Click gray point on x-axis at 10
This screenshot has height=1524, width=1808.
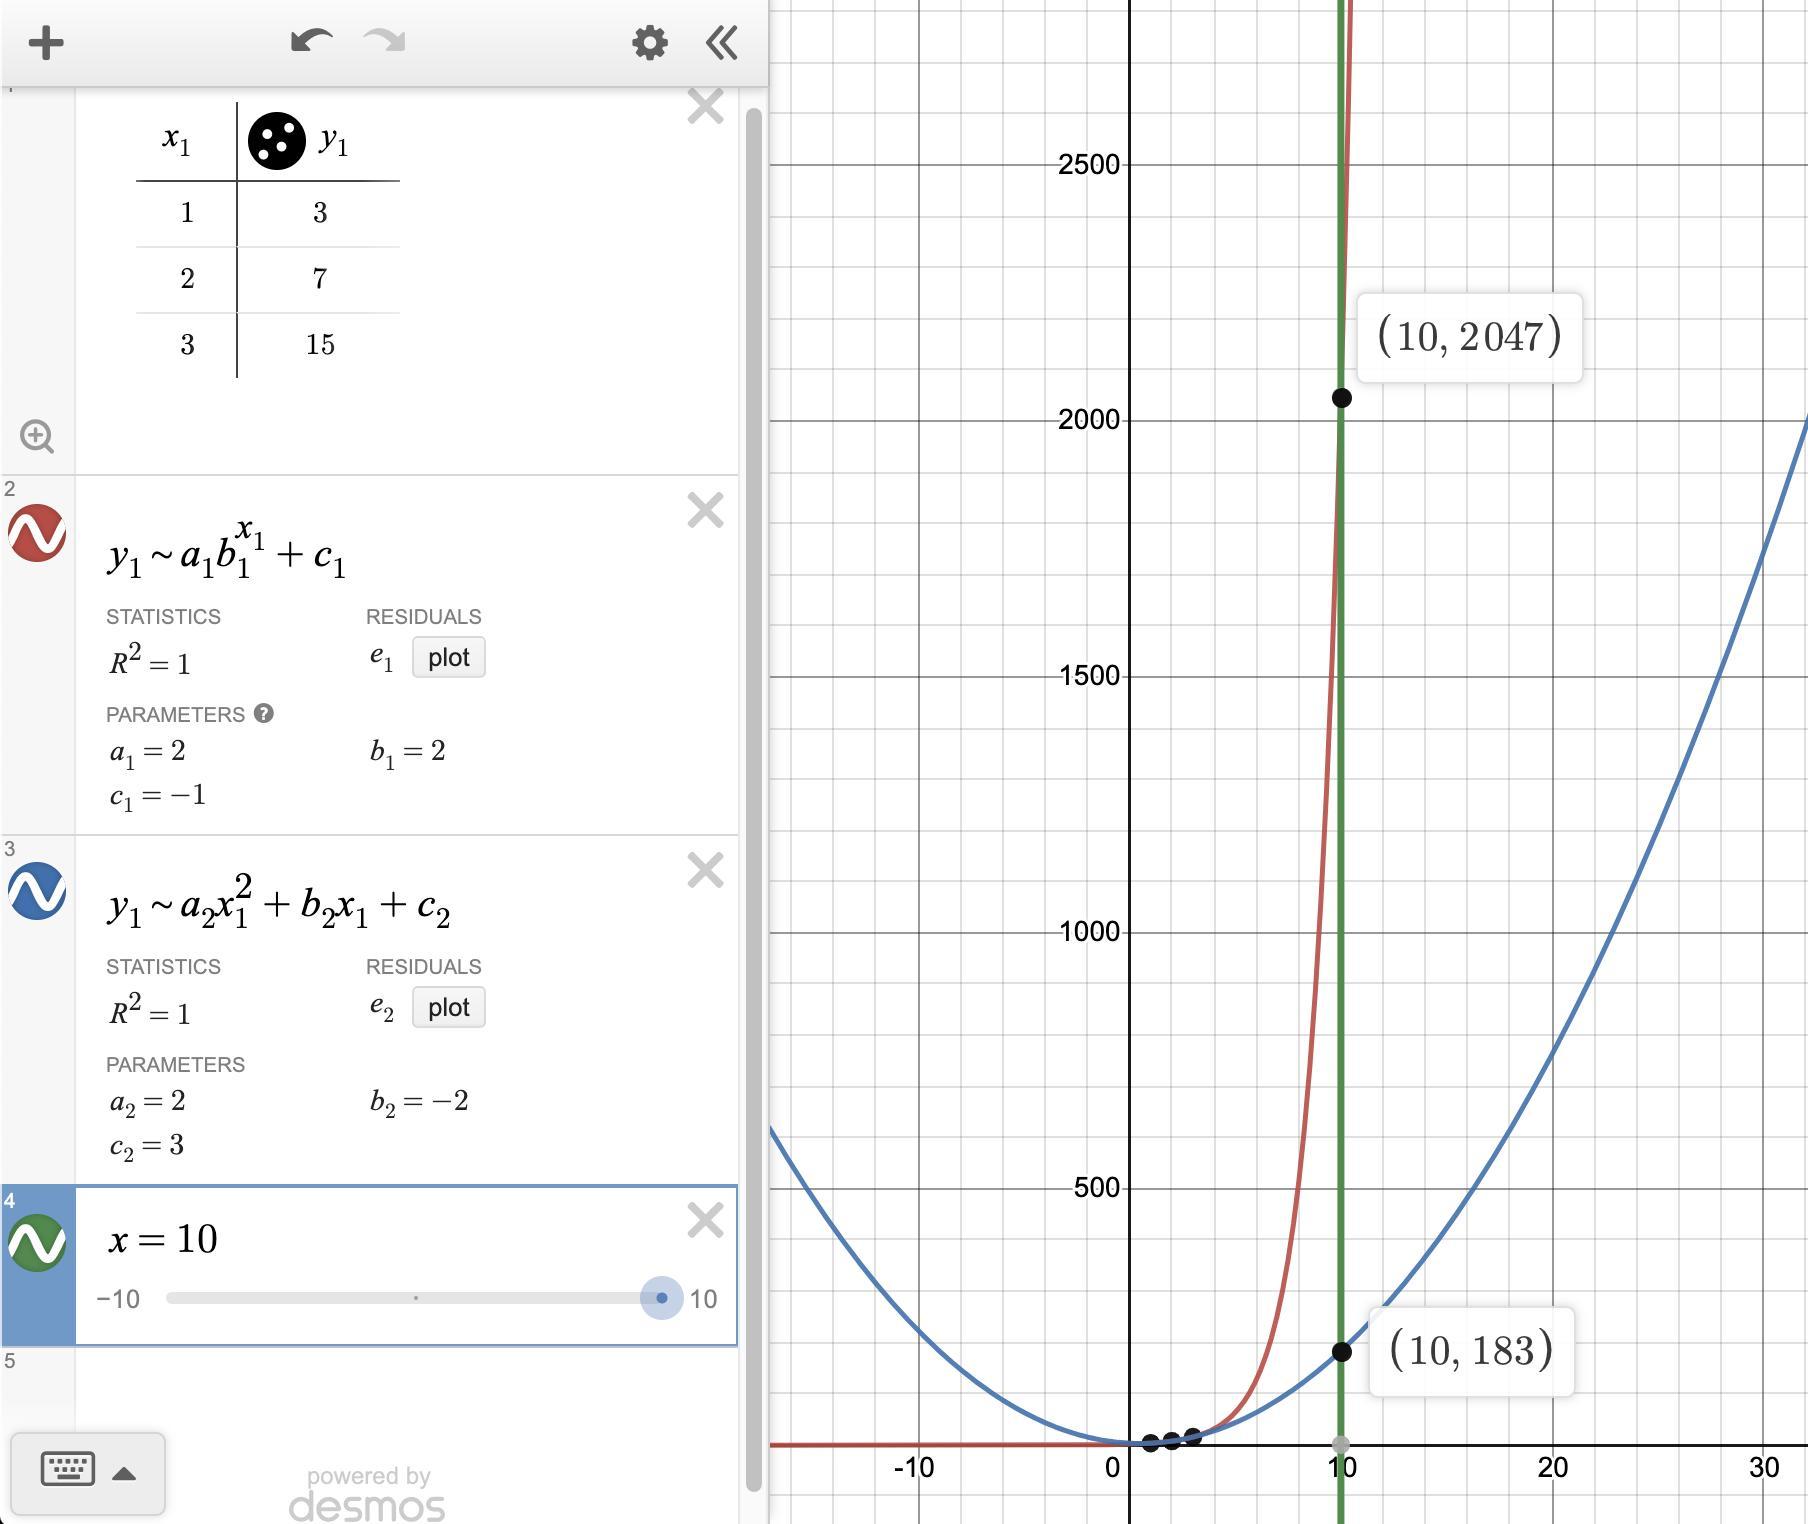click(x=1341, y=1444)
